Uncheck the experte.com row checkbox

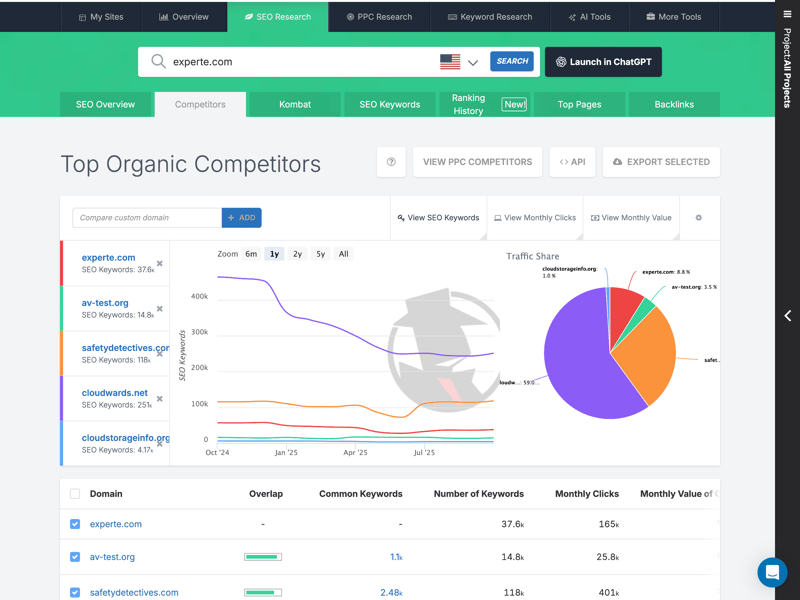coord(75,524)
